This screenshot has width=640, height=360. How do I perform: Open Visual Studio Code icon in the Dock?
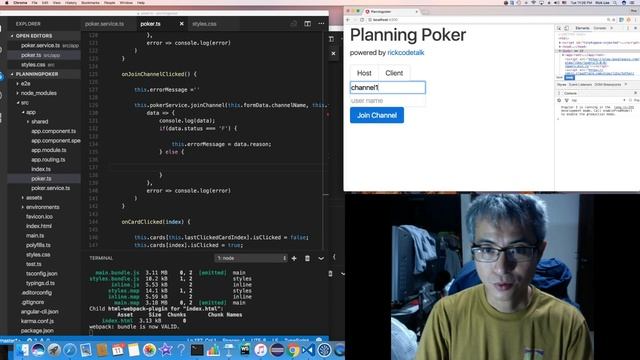[x=309, y=350]
